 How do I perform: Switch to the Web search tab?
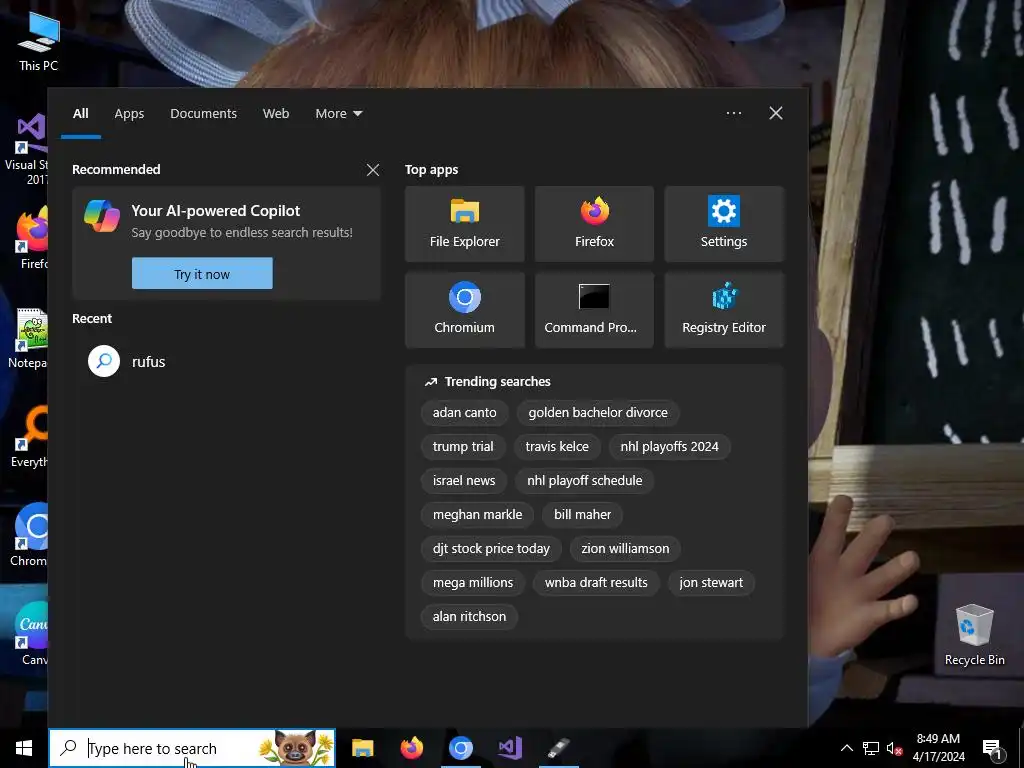tap(276, 113)
